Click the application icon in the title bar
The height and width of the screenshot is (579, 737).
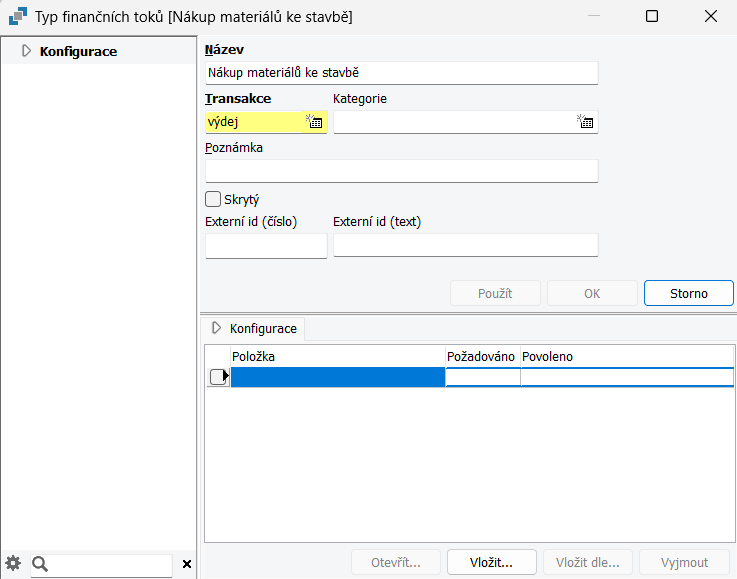[x=18, y=16]
